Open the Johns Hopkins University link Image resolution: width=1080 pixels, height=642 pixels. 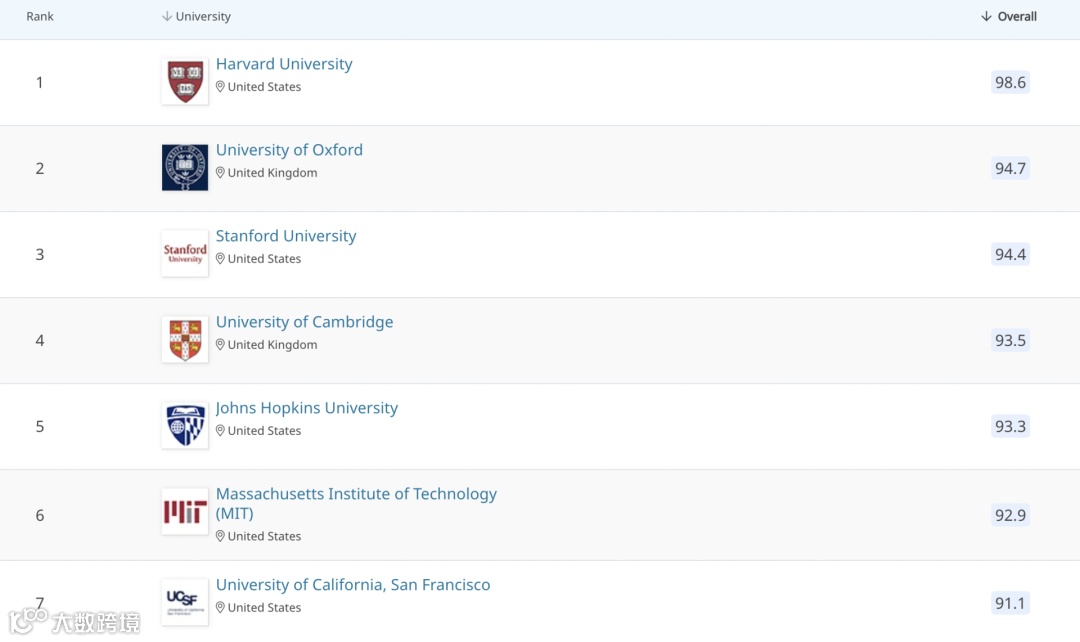click(x=307, y=408)
